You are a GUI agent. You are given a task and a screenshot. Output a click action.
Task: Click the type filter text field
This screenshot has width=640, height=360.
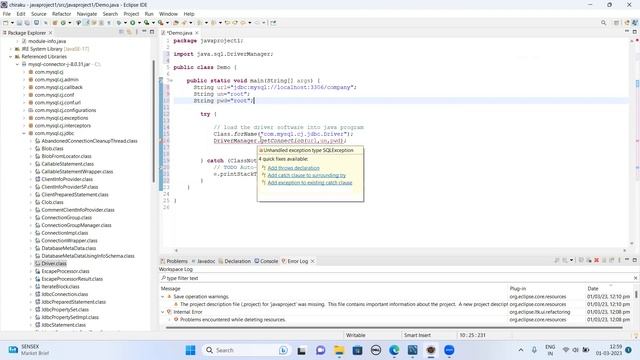coord(398,278)
